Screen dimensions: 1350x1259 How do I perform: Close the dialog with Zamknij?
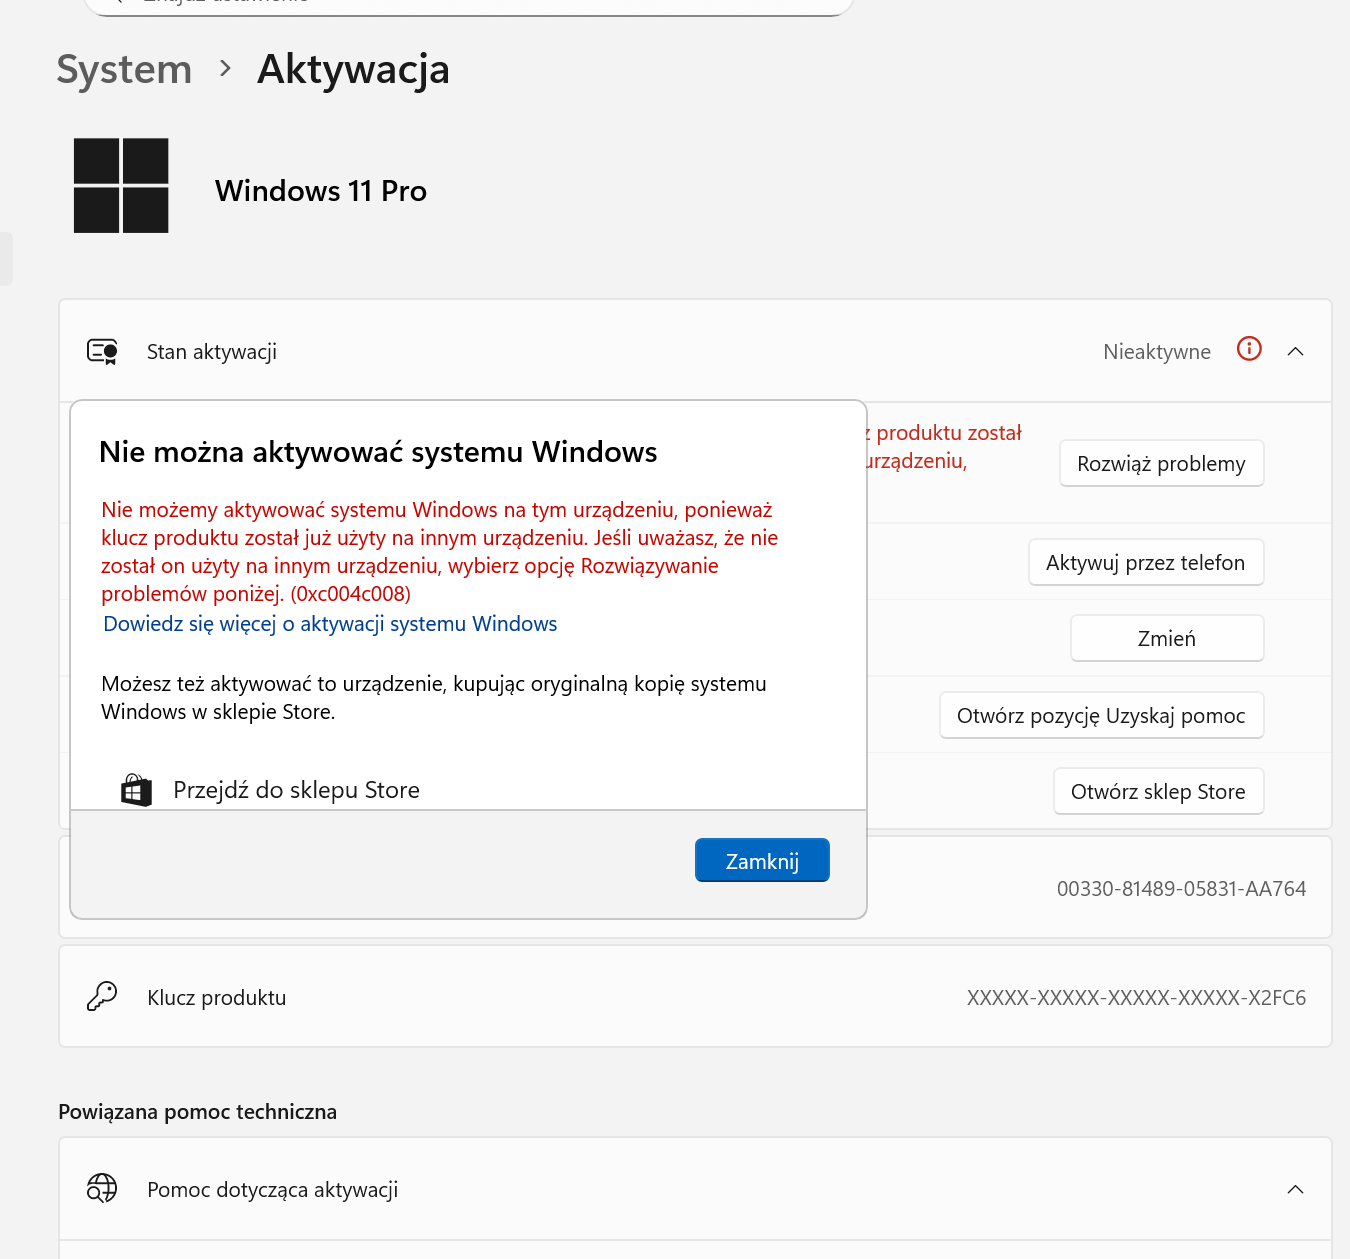(x=762, y=860)
